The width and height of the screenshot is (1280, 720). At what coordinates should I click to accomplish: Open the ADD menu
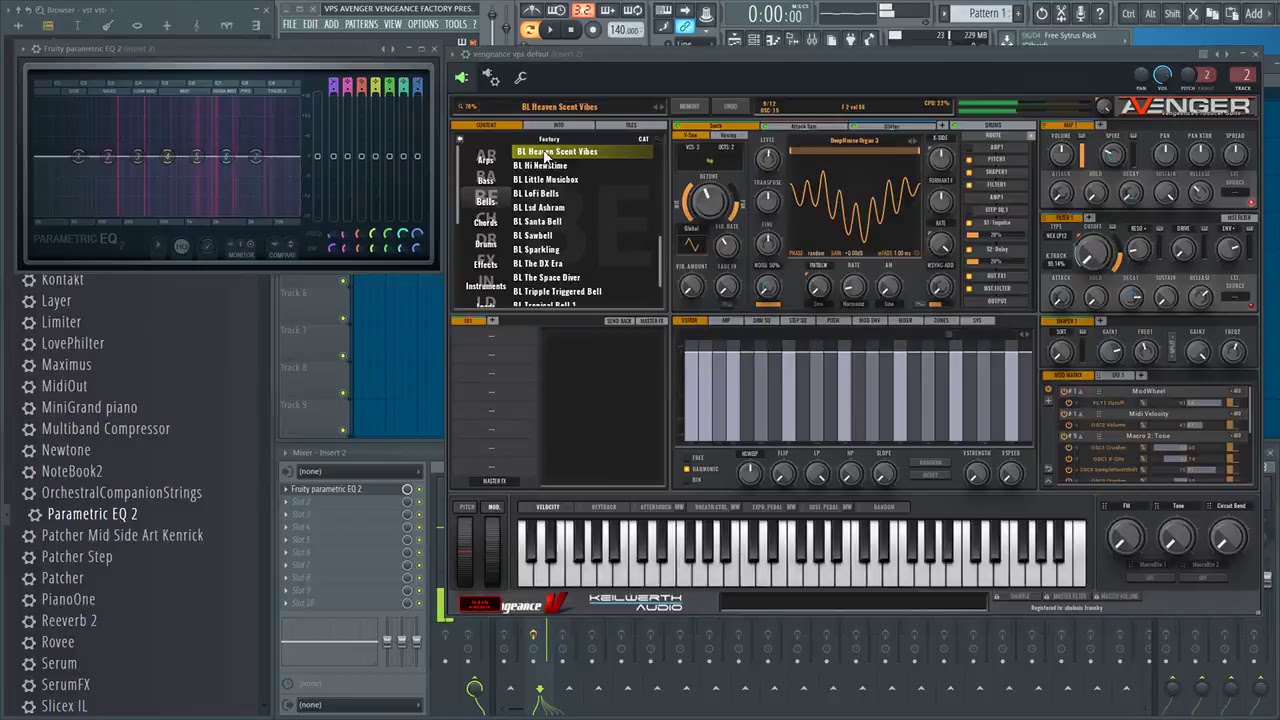click(x=331, y=24)
